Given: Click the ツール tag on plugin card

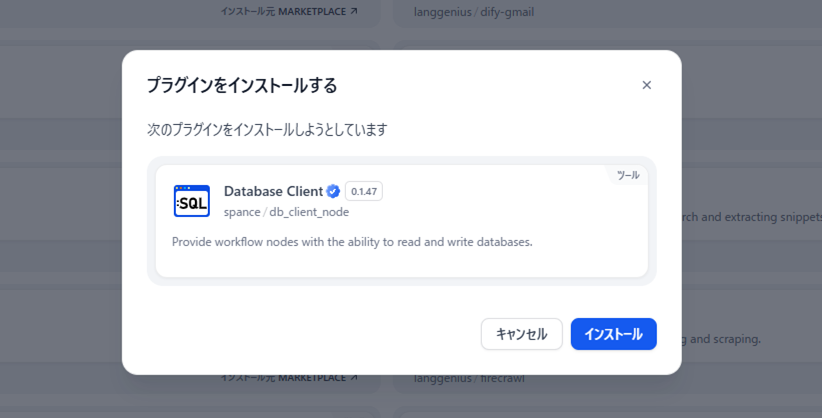Looking at the screenshot, I should coord(627,175).
